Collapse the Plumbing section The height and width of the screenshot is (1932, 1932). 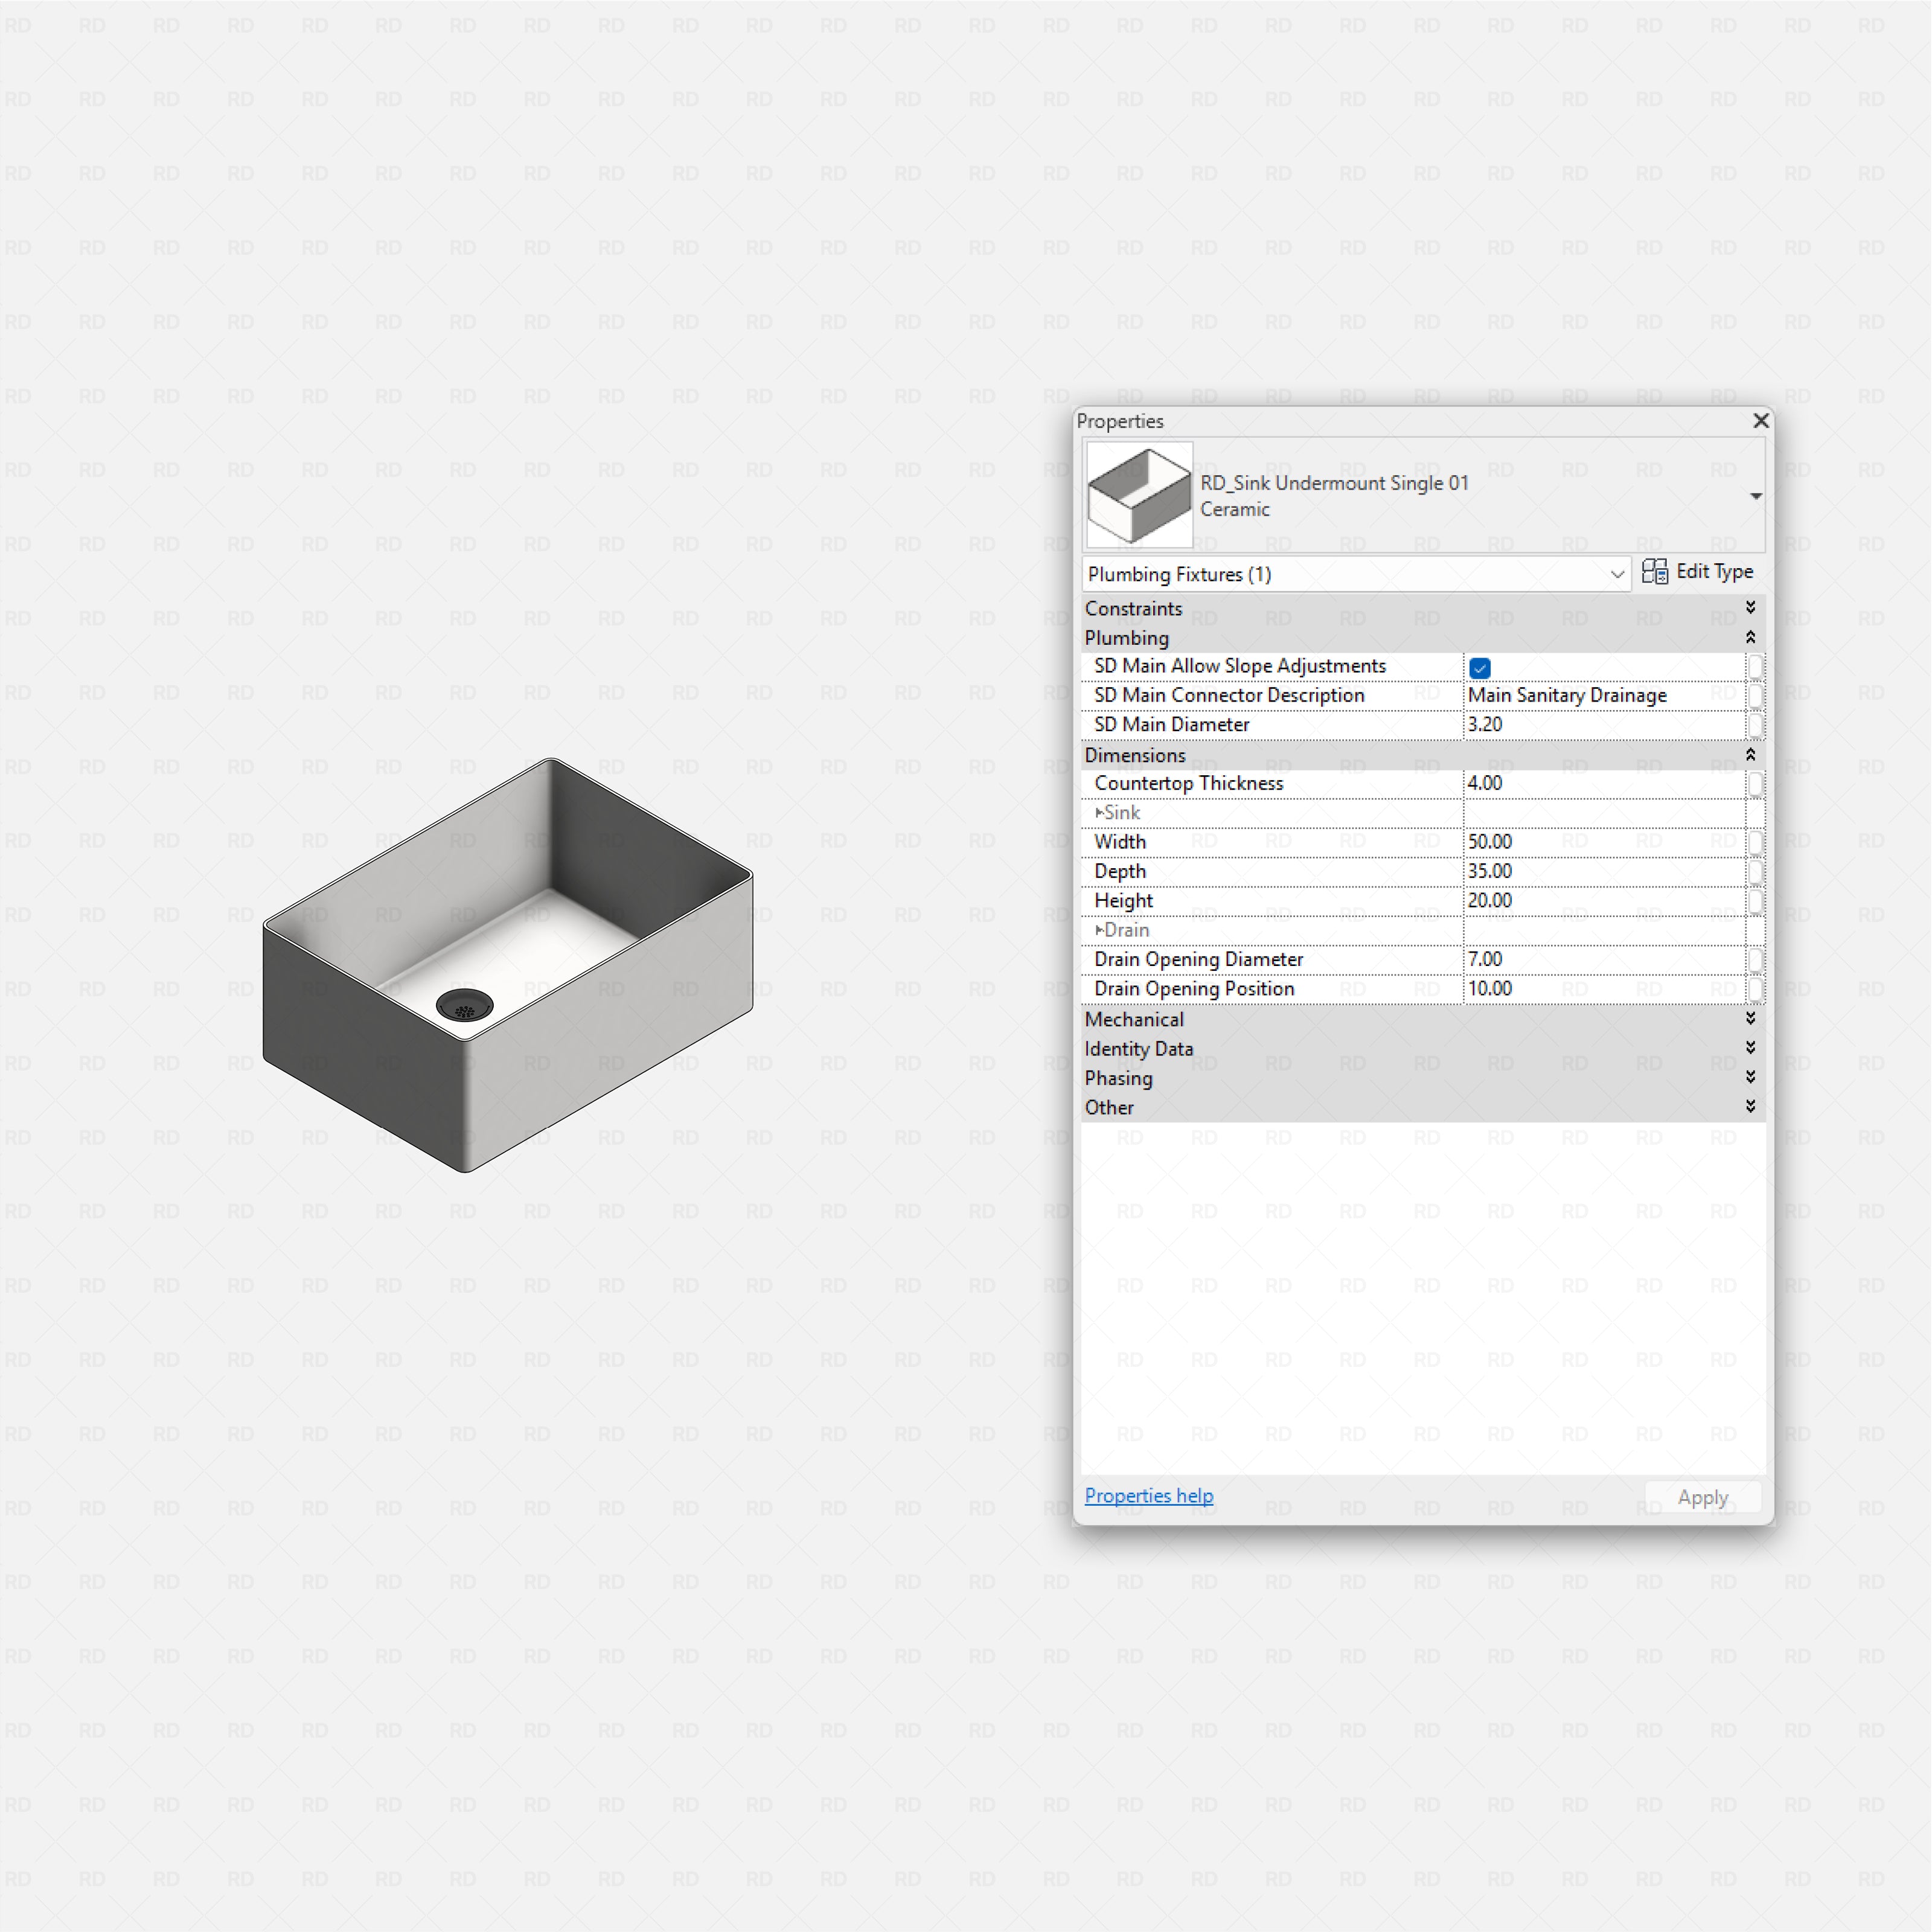point(1751,637)
